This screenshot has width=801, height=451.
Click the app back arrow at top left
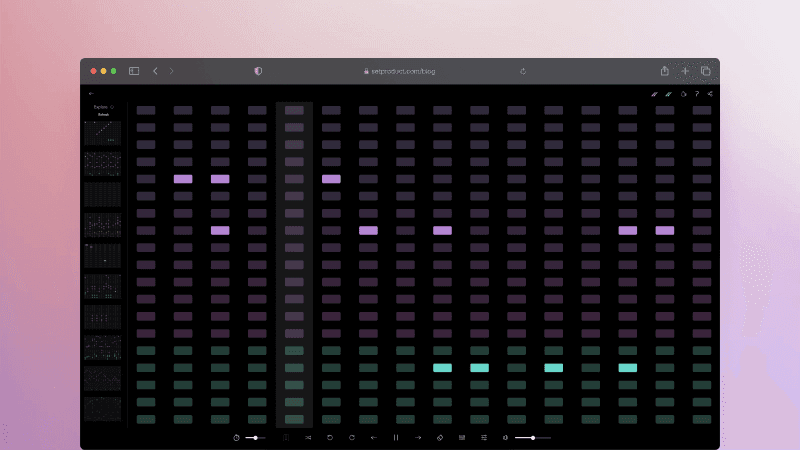91,93
